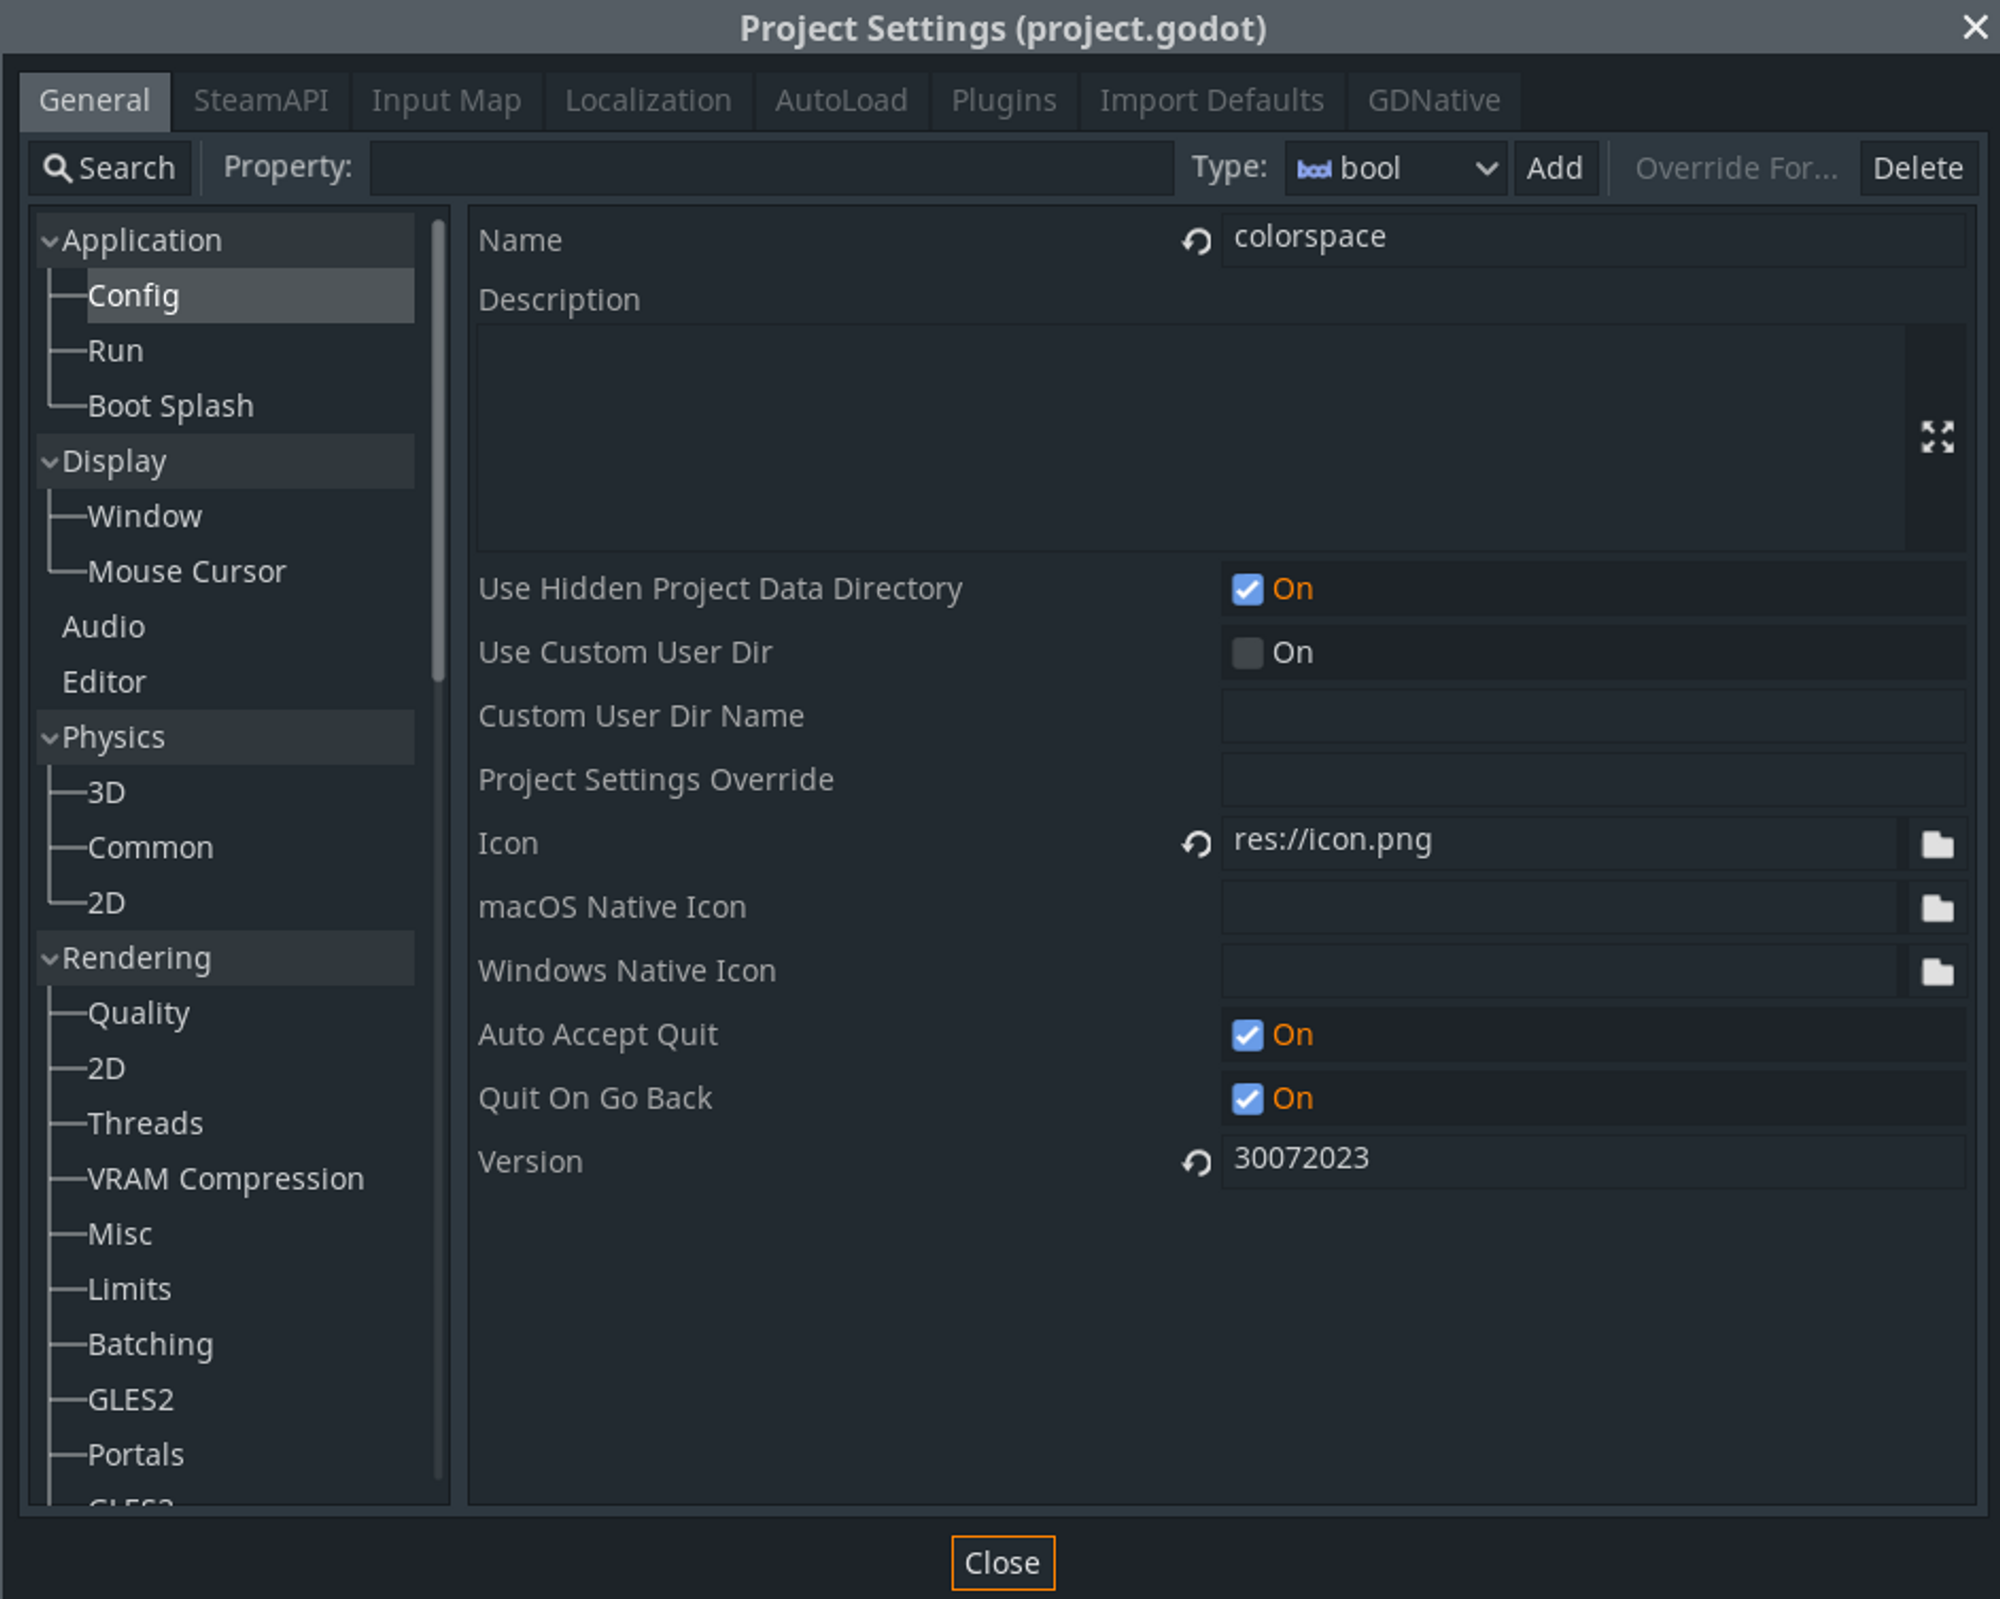Click the Delete button
2000x1599 pixels.
click(x=1918, y=168)
